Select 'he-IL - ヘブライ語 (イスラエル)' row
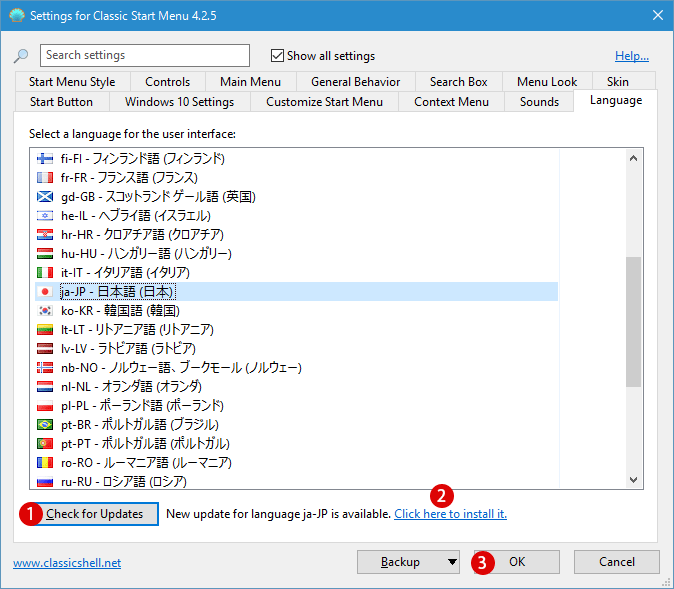 [297, 215]
